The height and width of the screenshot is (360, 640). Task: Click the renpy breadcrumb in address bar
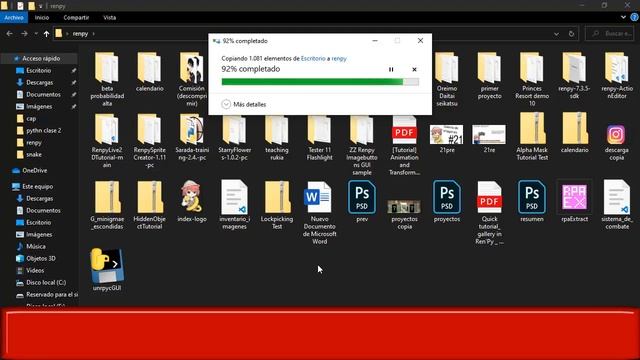tap(80, 33)
